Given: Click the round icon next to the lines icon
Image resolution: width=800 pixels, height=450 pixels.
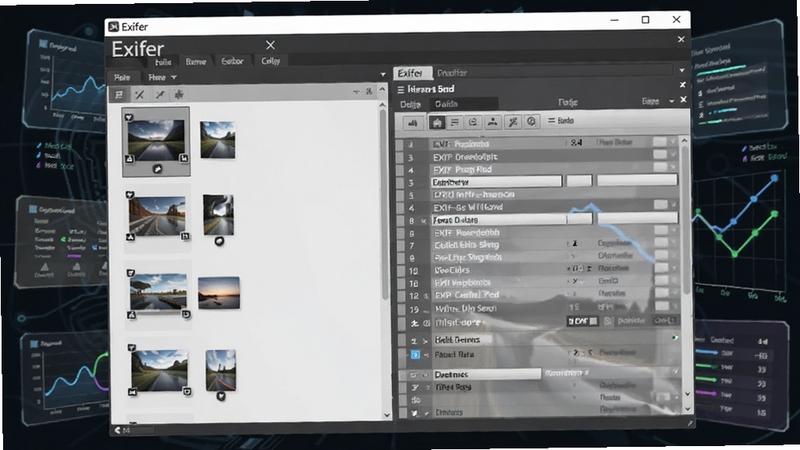Looking at the screenshot, I should [x=473, y=122].
